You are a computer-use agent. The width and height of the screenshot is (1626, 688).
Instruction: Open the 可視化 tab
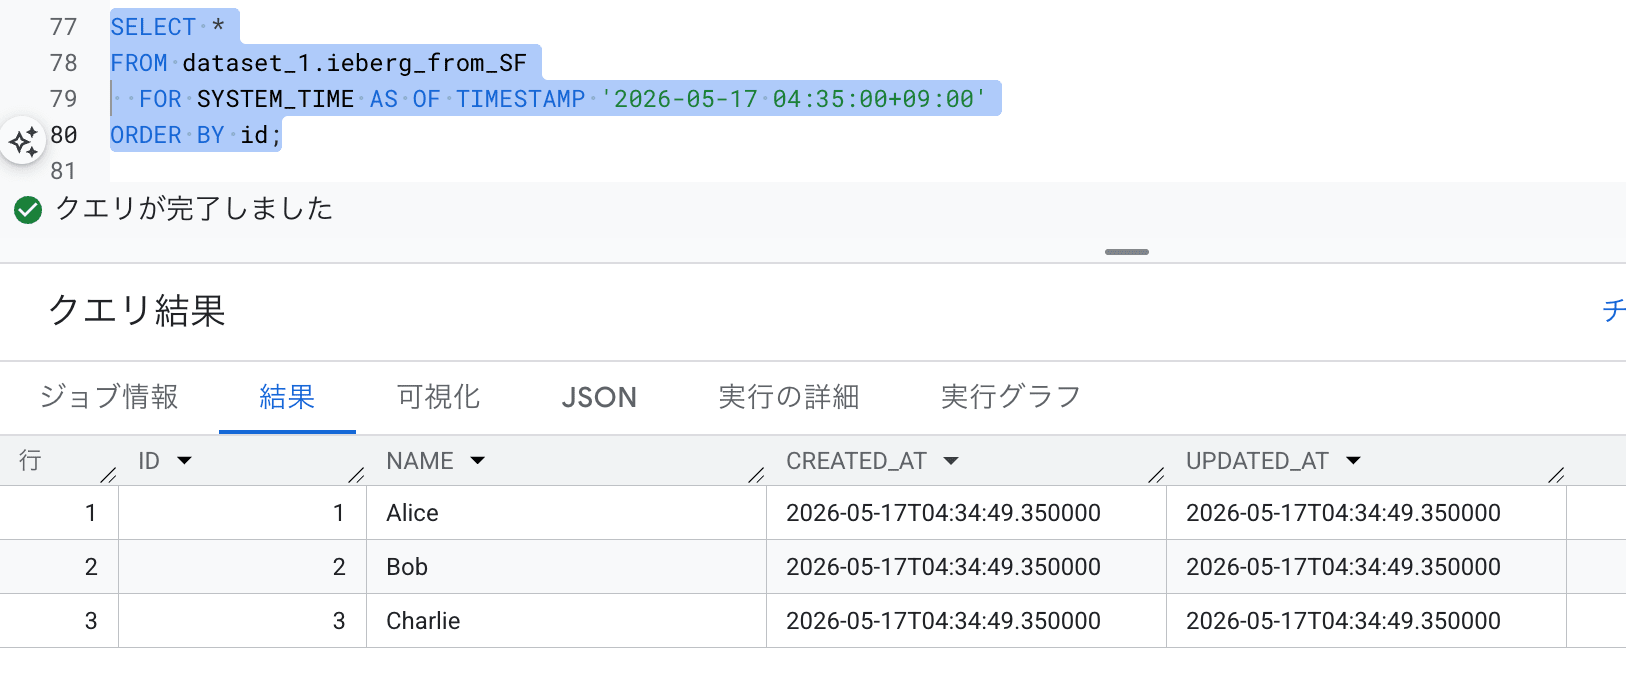[x=438, y=397]
